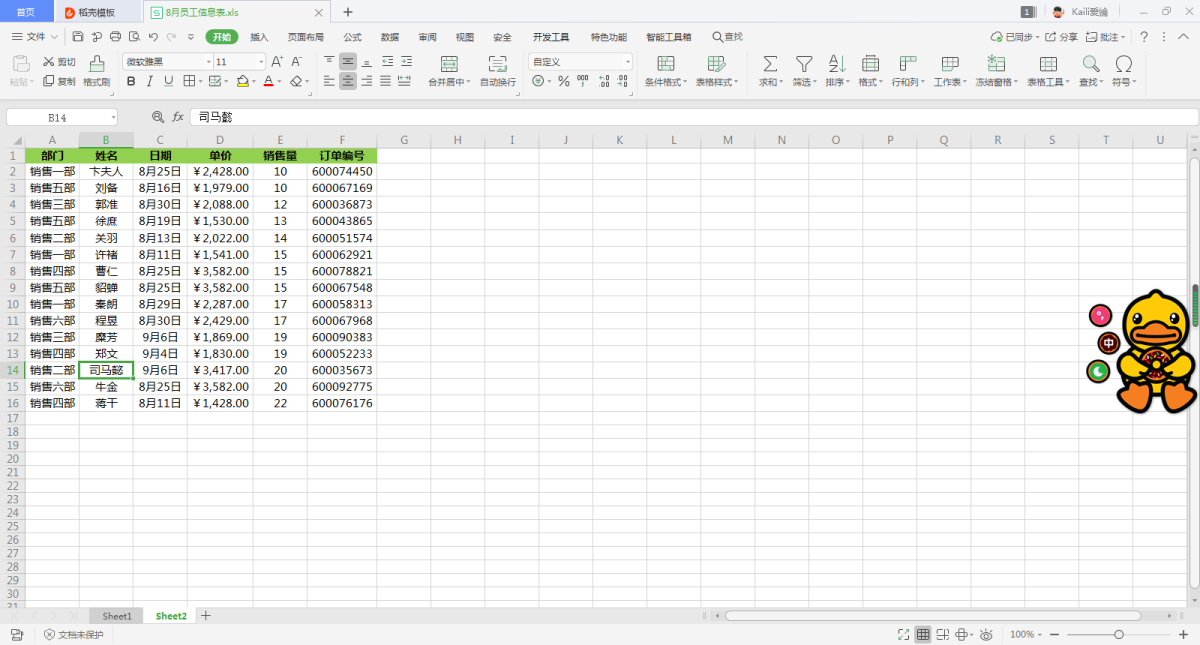1200x645 pixels.
Task: Click the zoom slider in status bar
Action: pyautogui.click(x=1118, y=635)
